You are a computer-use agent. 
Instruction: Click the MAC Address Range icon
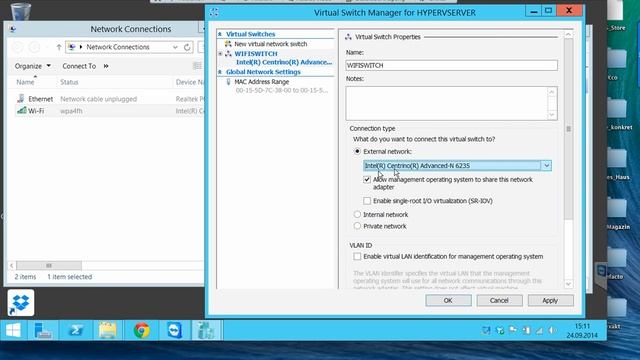[x=229, y=82]
